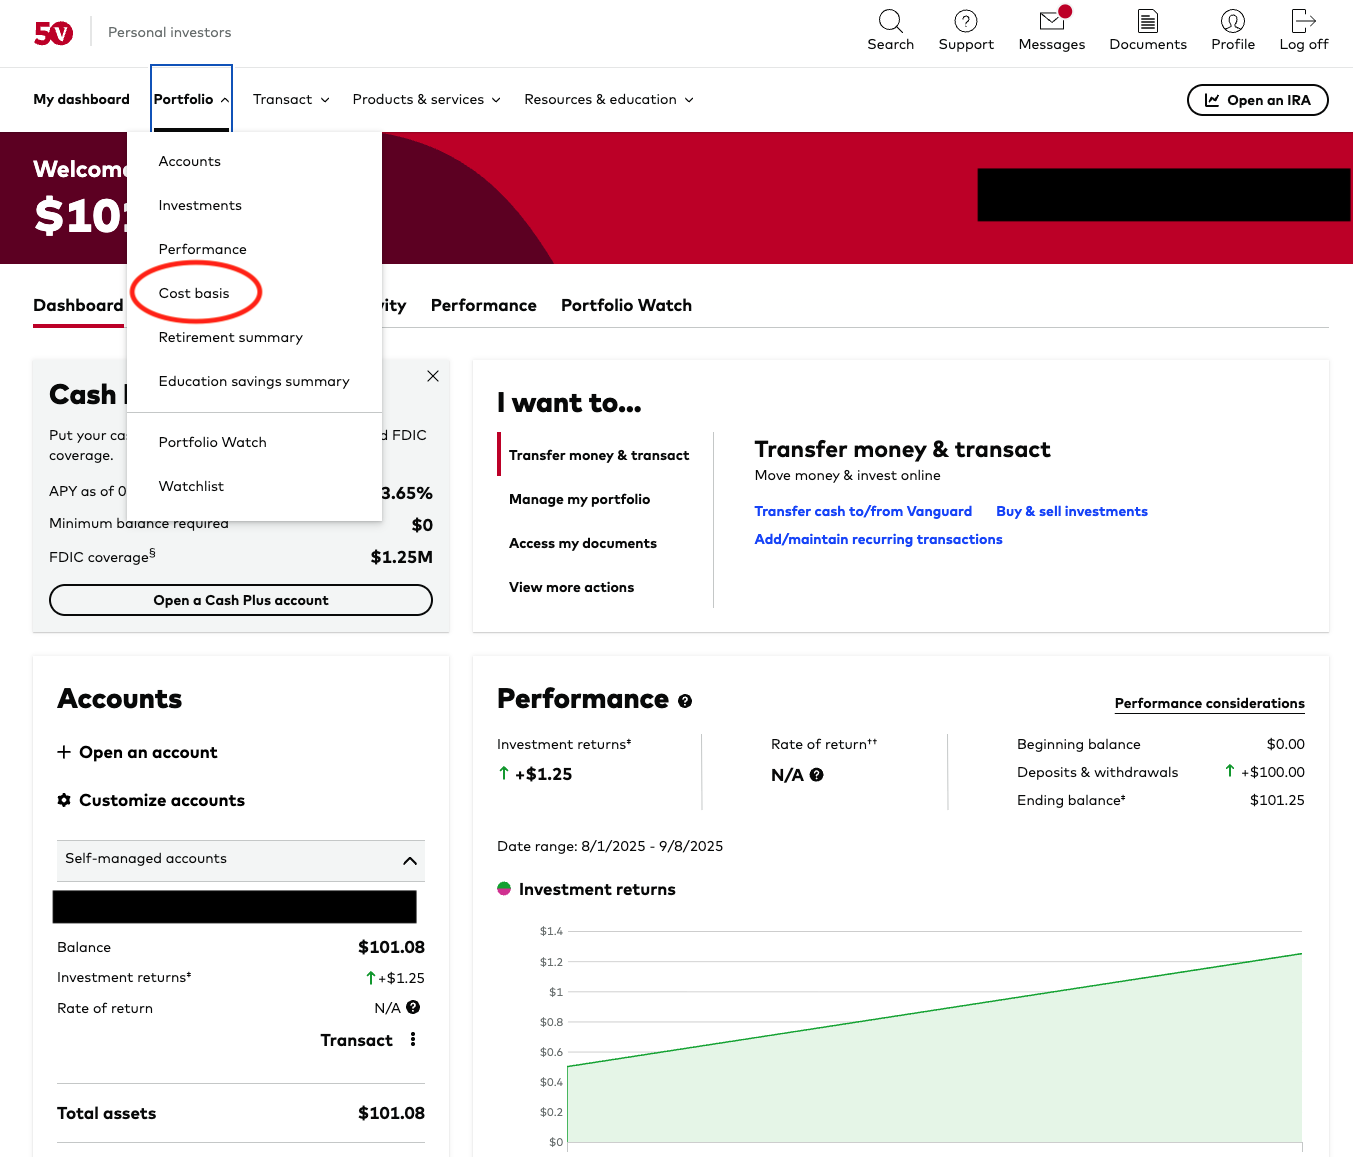Open the Messages envelope icon

click(1052, 21)
